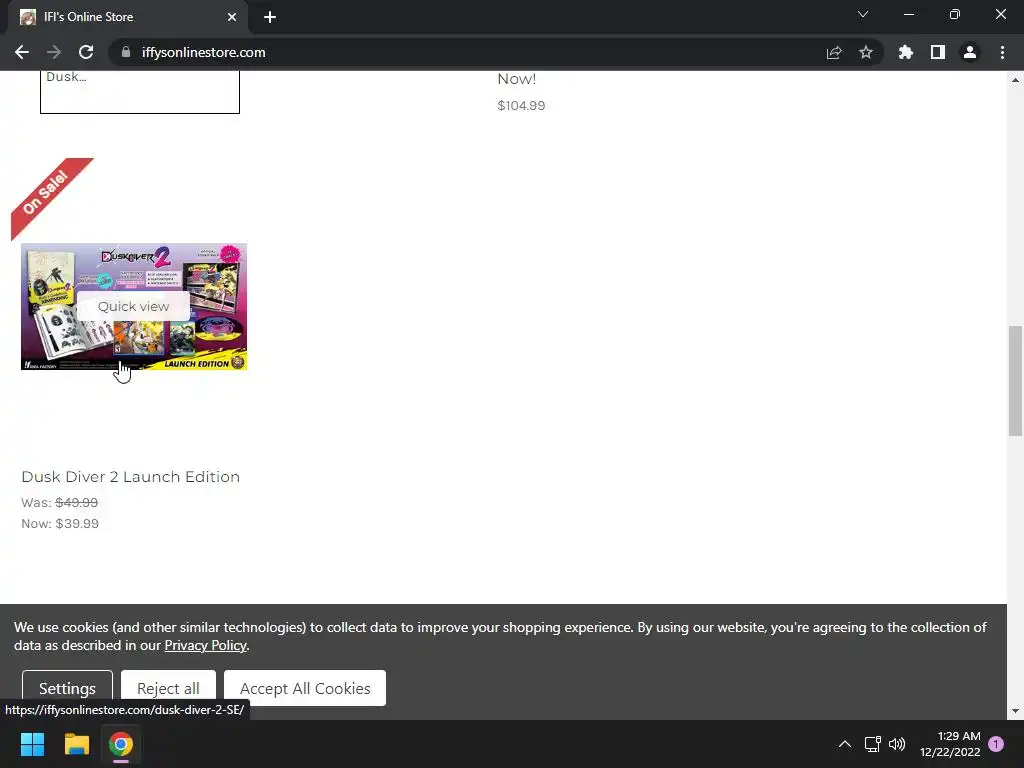The width and height of the screenshot is (1024, 768).
Task: Click the address bar URL
Action: point(204,52)
